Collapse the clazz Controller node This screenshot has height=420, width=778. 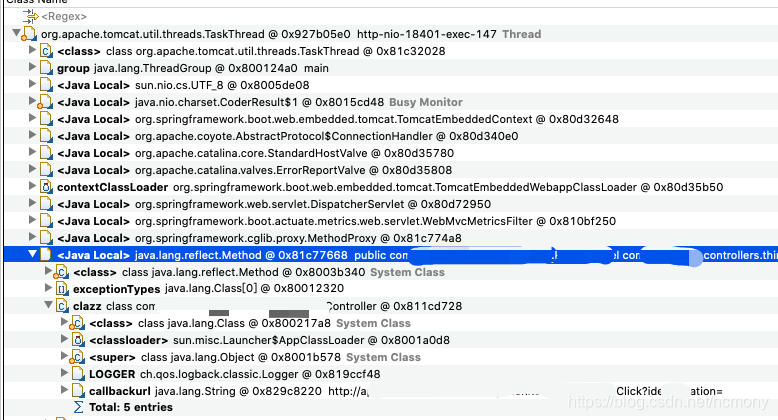click(x=48, y=305)
